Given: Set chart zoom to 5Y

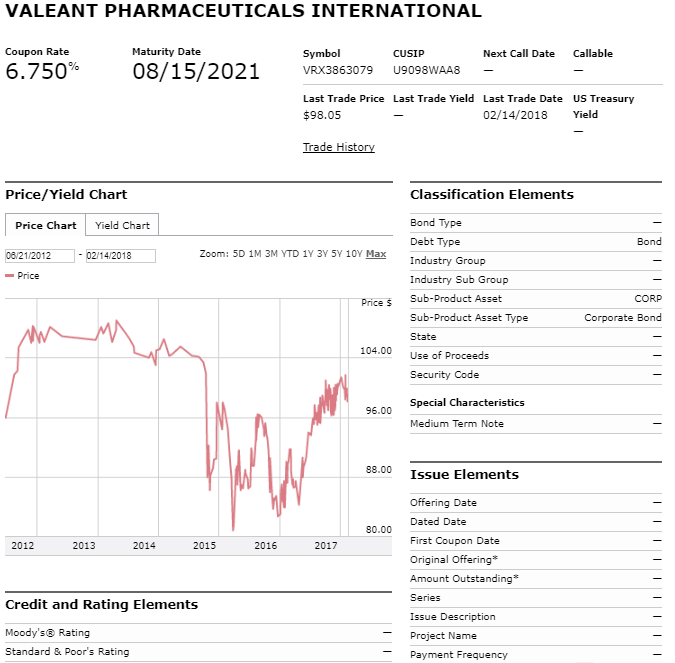Looking at the screenshot, I should tap(337, 254).
